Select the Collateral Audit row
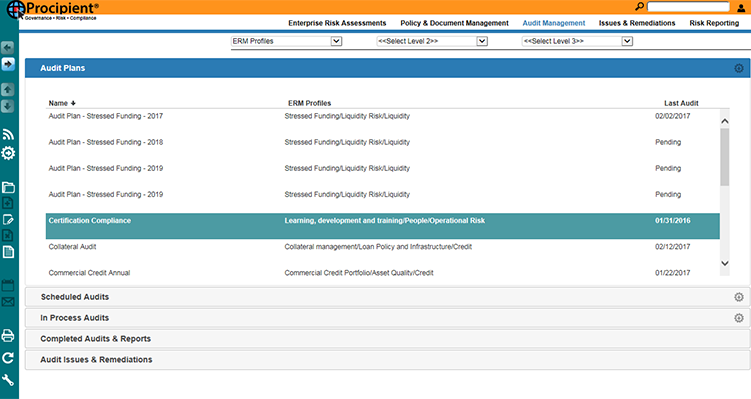Viewport: 751px width, 399px height. (x=383, y=252)
